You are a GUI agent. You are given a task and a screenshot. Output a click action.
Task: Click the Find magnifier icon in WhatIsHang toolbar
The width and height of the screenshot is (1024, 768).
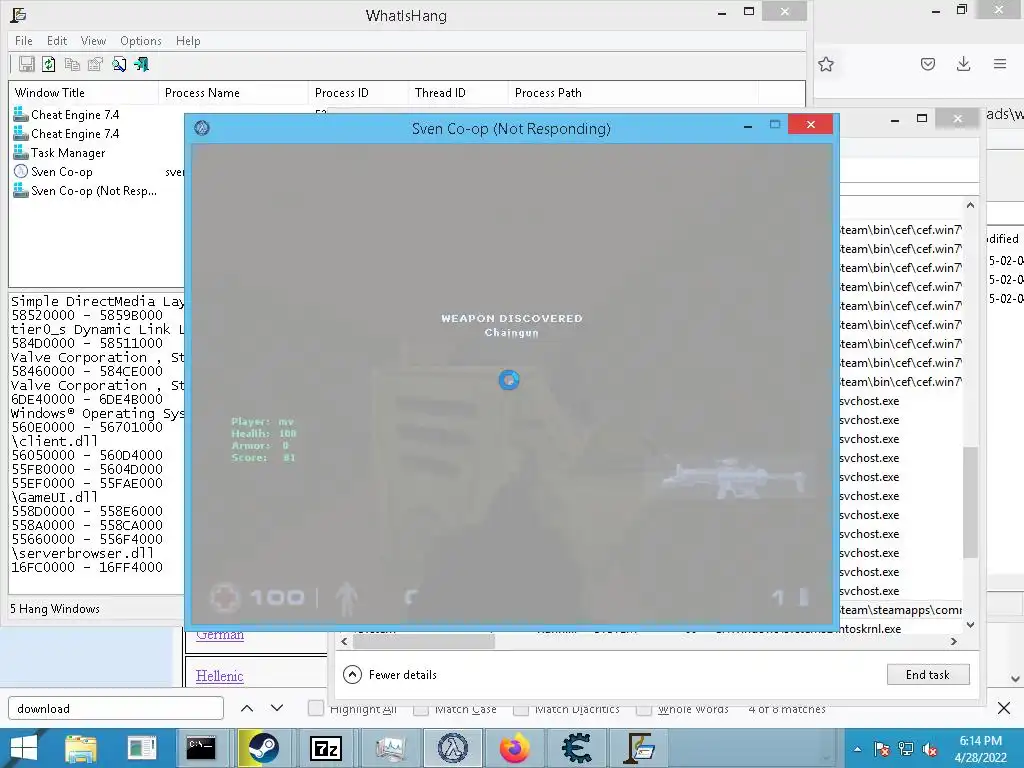[119, 64]
